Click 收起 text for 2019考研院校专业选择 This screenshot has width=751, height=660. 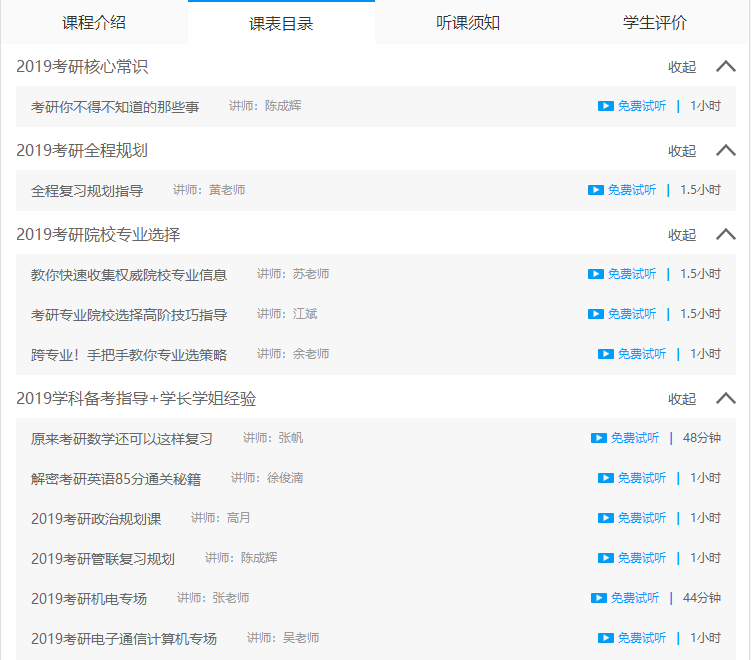[x=682, y=235]
